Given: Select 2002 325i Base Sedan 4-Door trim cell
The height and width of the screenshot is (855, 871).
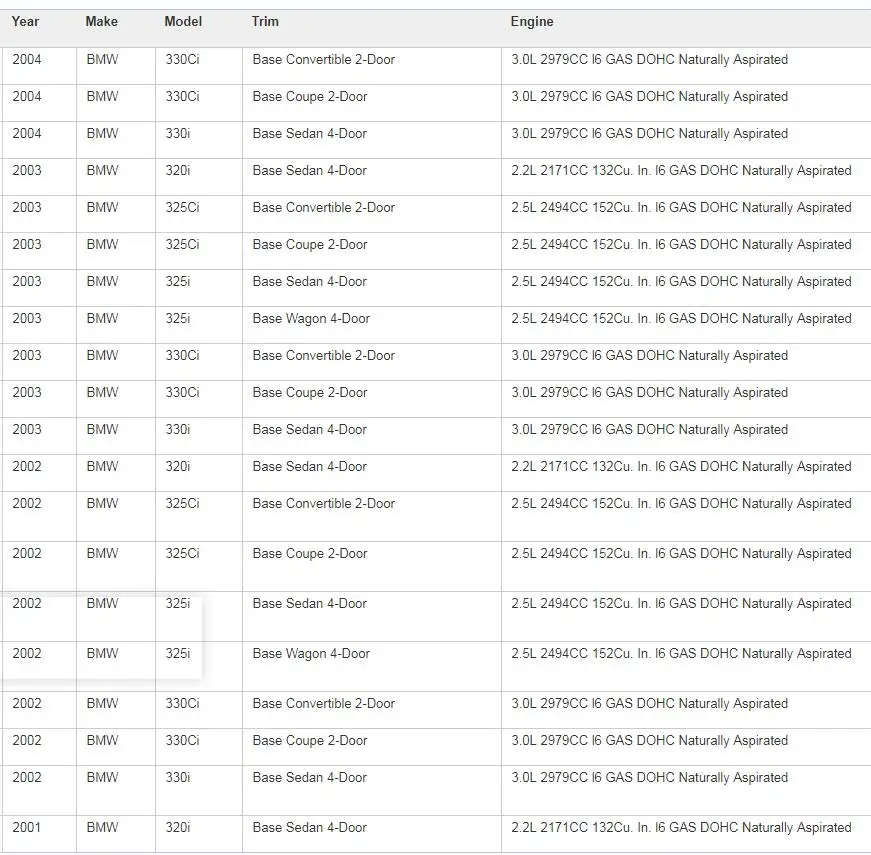Looking at the screenshot, I should [x=372, y=617].
